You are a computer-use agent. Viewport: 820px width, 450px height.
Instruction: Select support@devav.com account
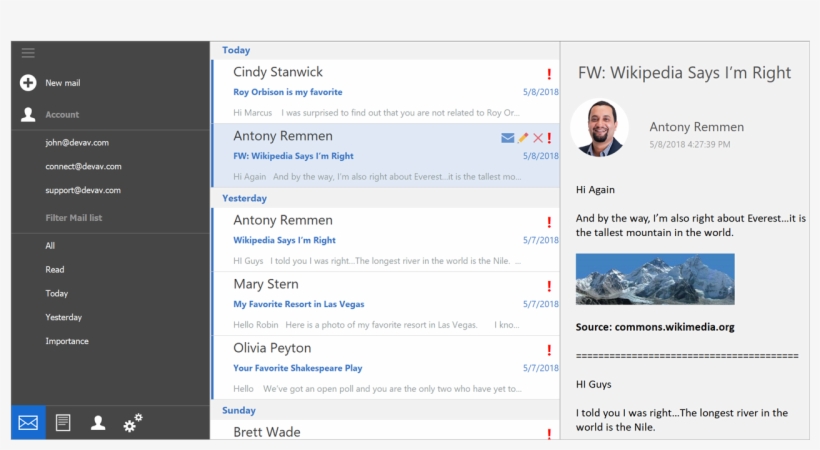(83, 190)
